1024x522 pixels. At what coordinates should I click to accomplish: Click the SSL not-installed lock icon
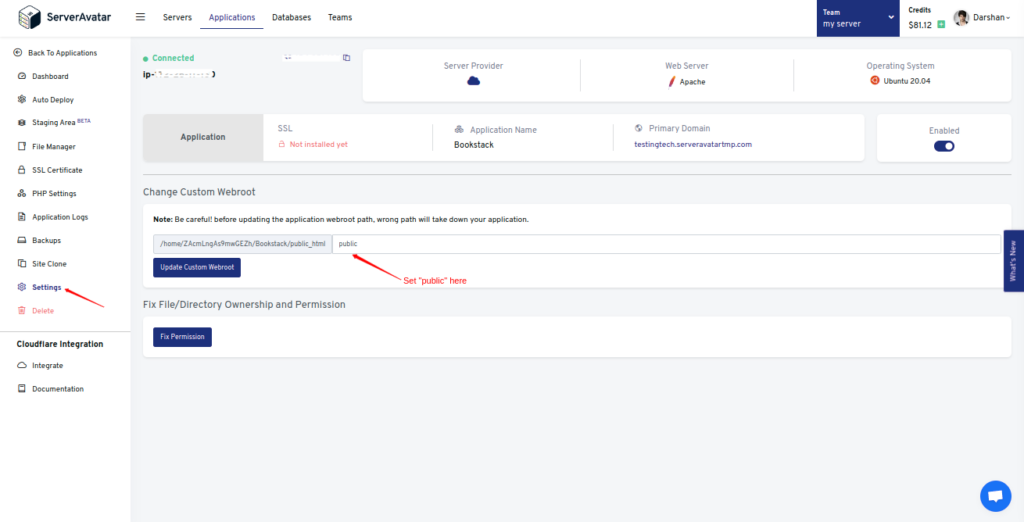pyautogui.click(x=282, y=144)
